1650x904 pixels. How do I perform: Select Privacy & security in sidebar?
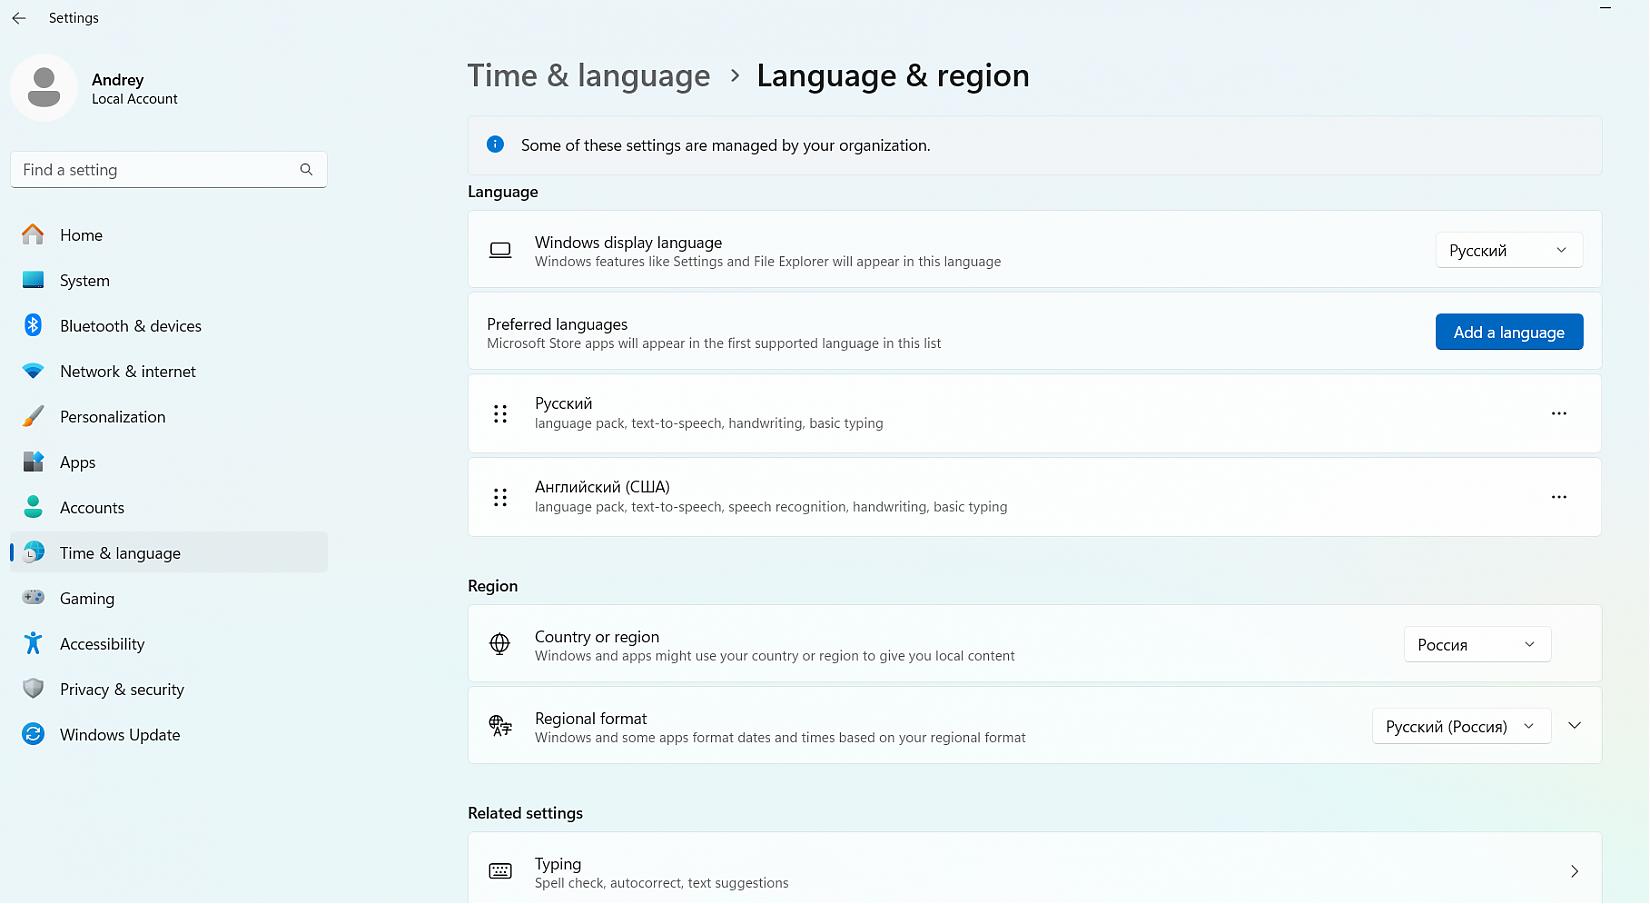[121, 690]
